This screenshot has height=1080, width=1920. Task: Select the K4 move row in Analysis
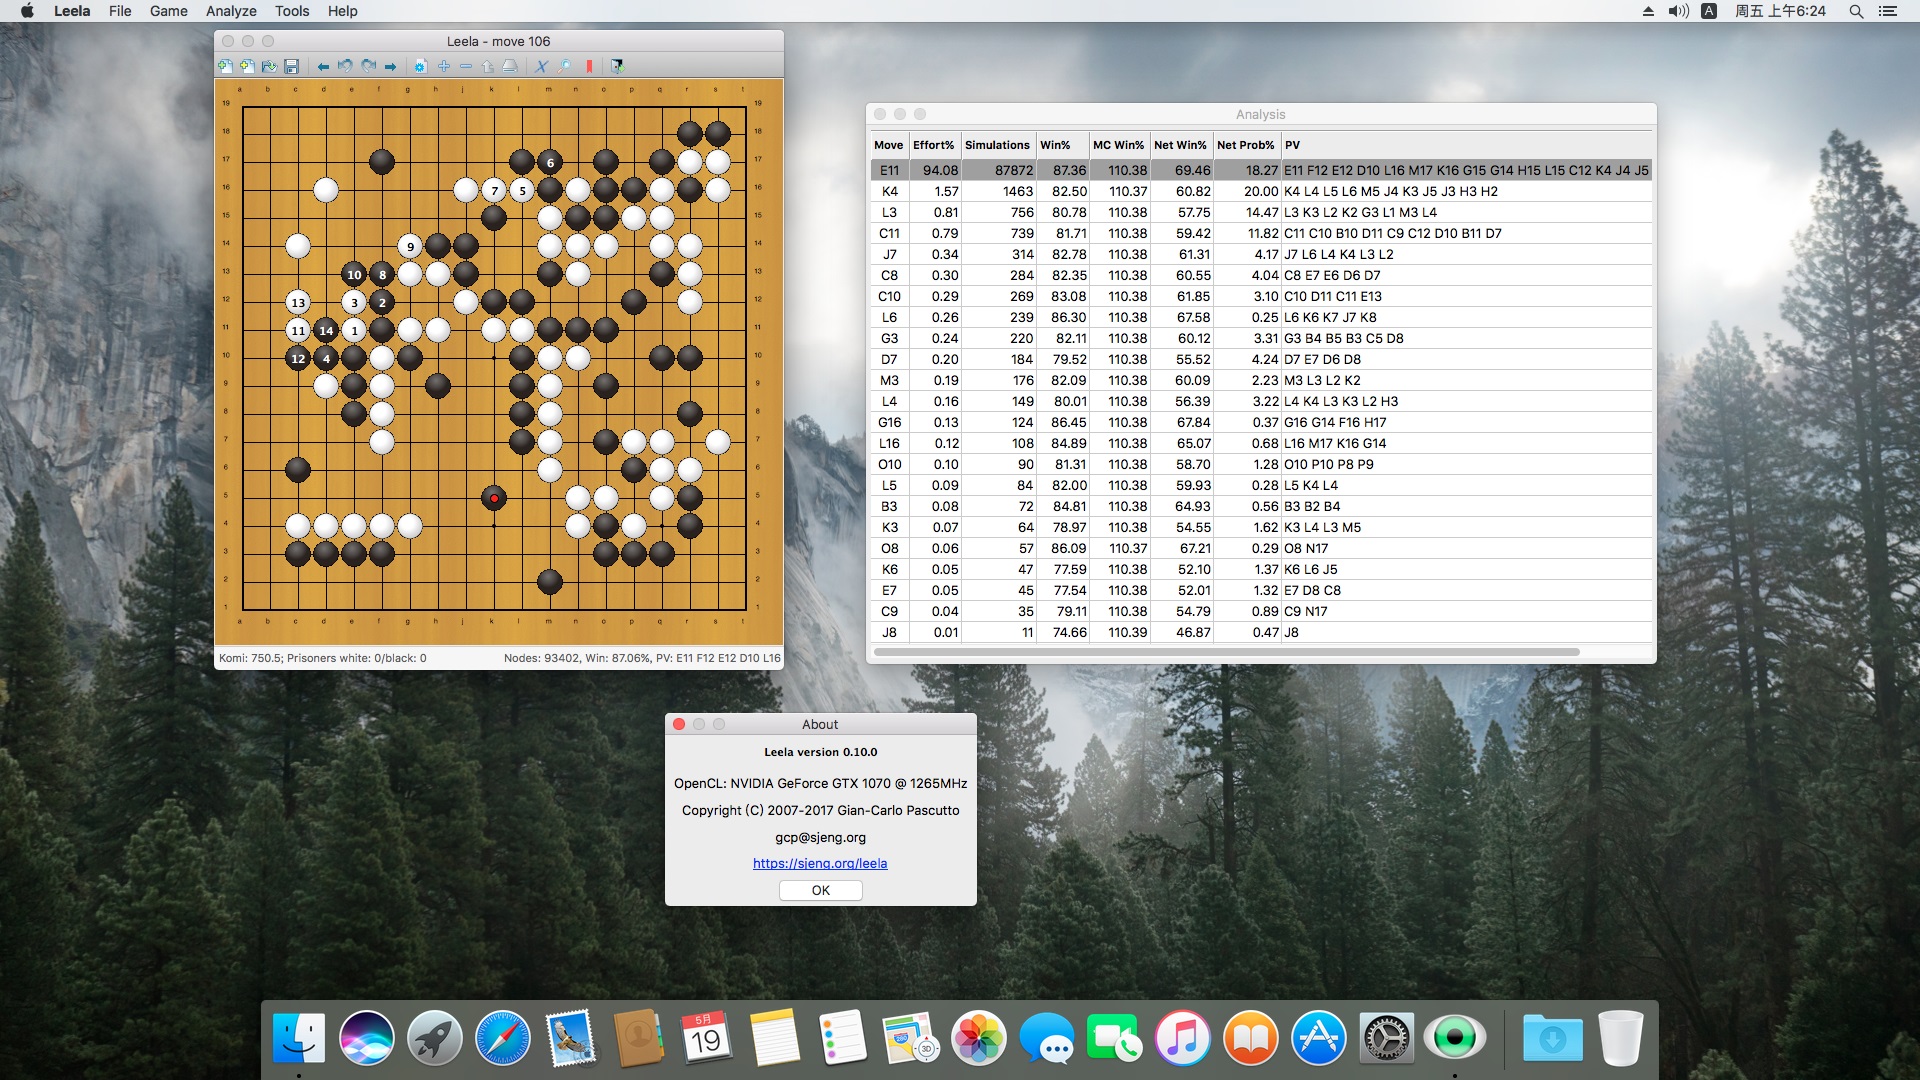[x=1261, y=191]
